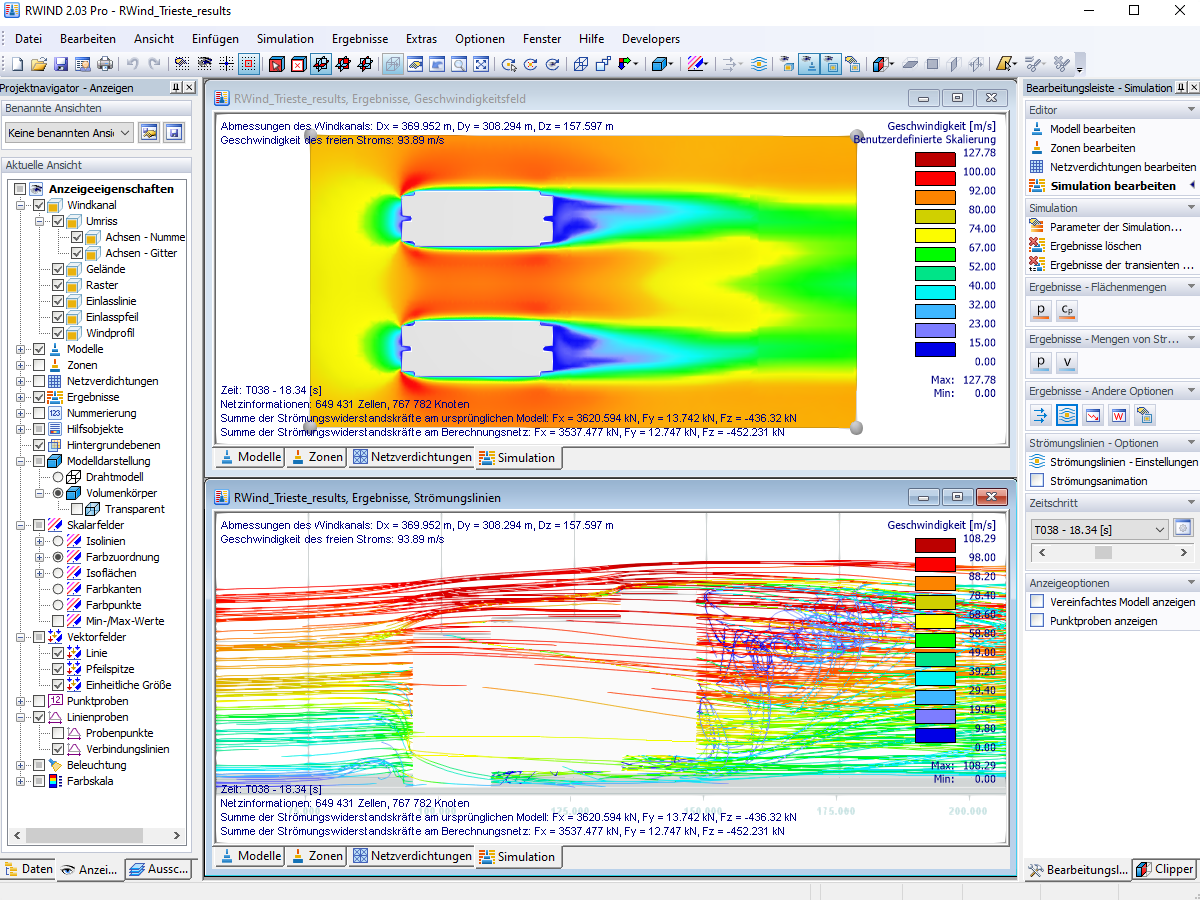Click the 'p' flow quantity button under 'Mengen von Str...'
Image resolution: width=1200 pixels, height=900 pixels.
point(1041,362)
